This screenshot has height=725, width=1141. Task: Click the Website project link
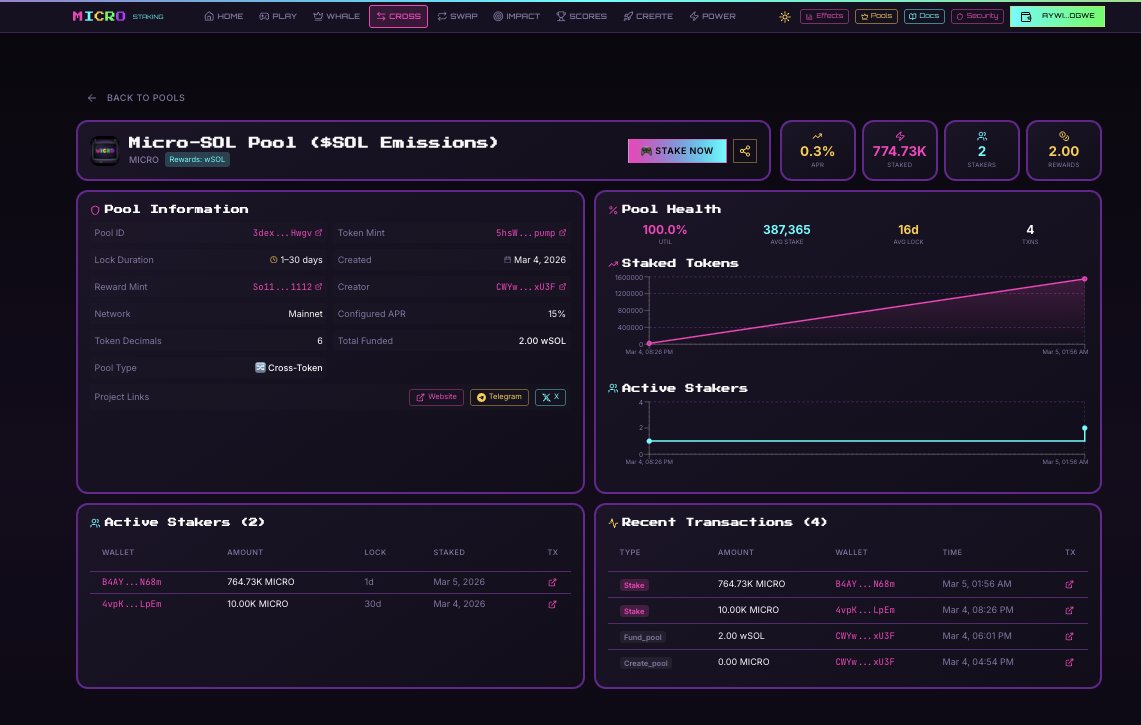click(436, 397)
